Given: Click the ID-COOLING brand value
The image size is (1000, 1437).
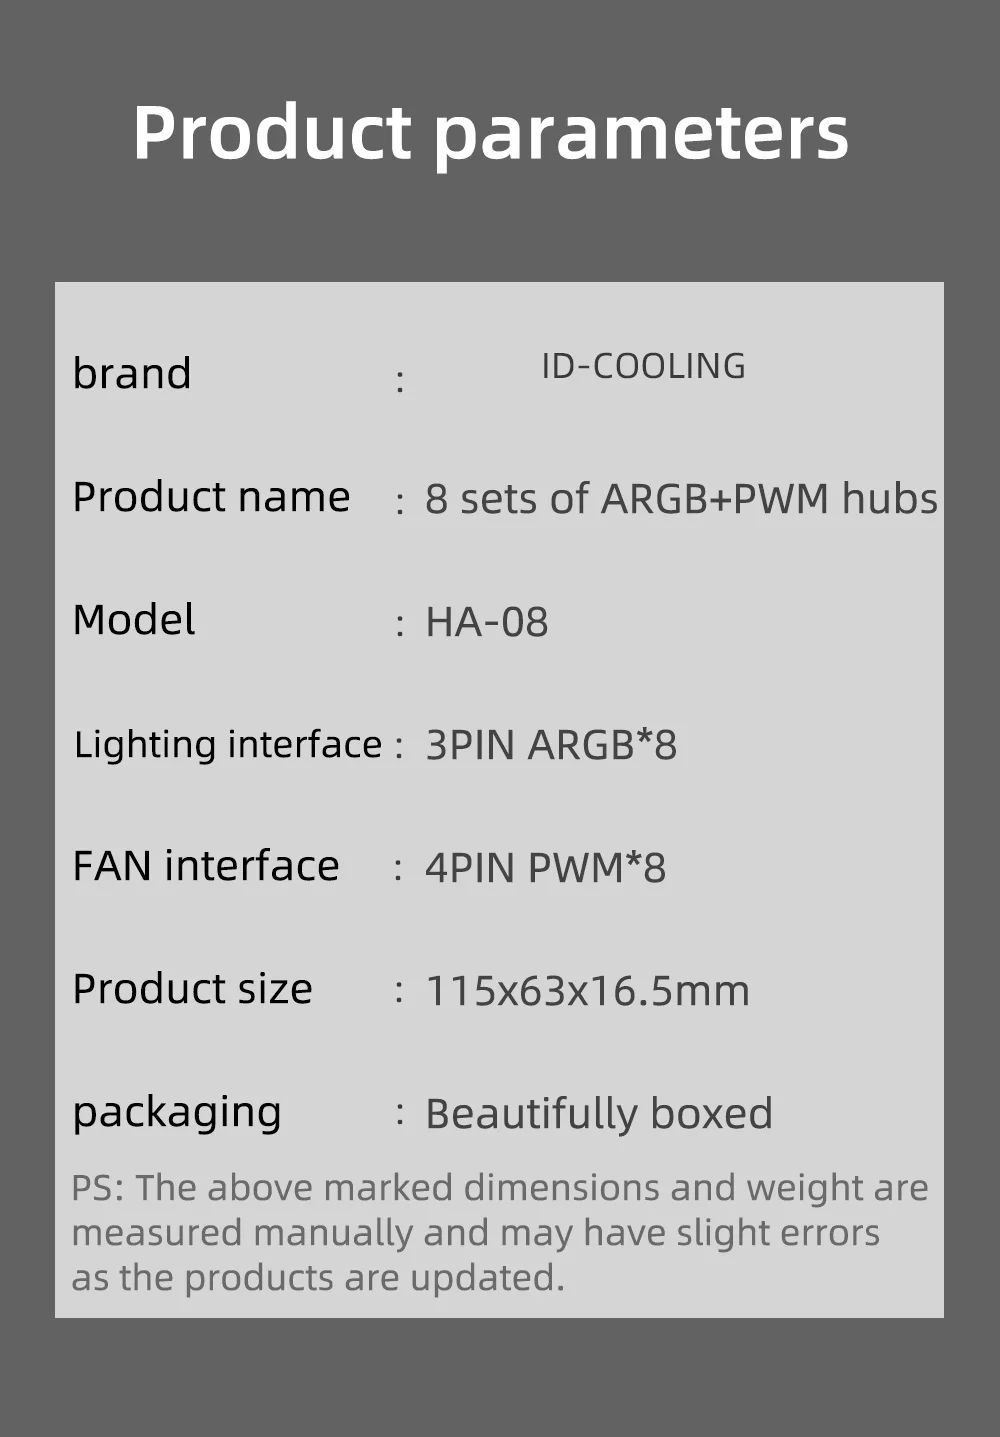Looking at the screenshot, I should coord(643,366).
